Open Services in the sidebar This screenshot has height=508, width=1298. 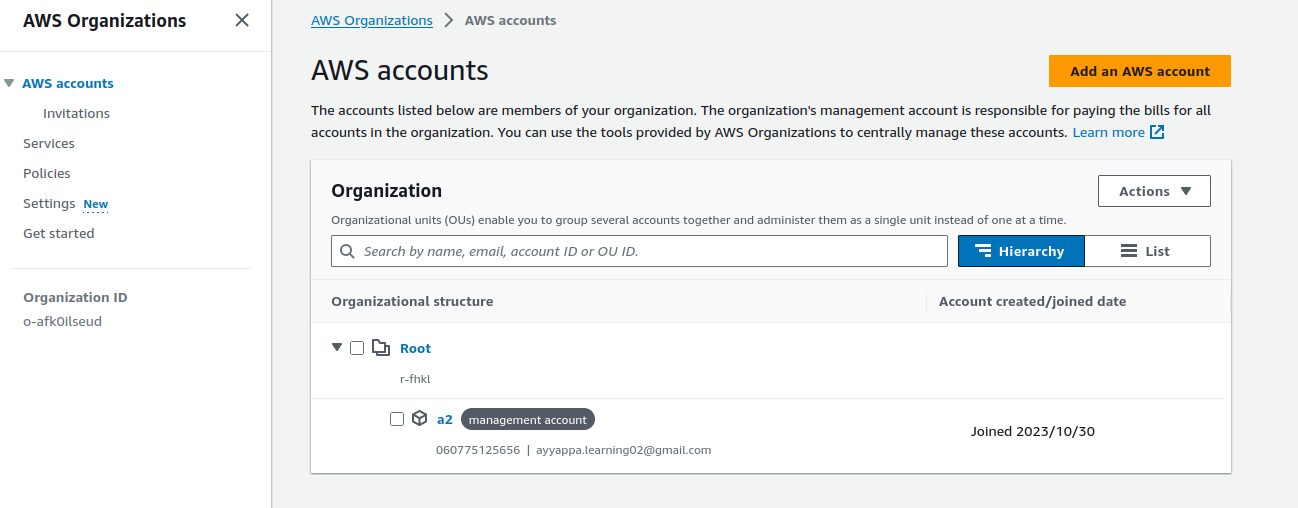(49, 144)
